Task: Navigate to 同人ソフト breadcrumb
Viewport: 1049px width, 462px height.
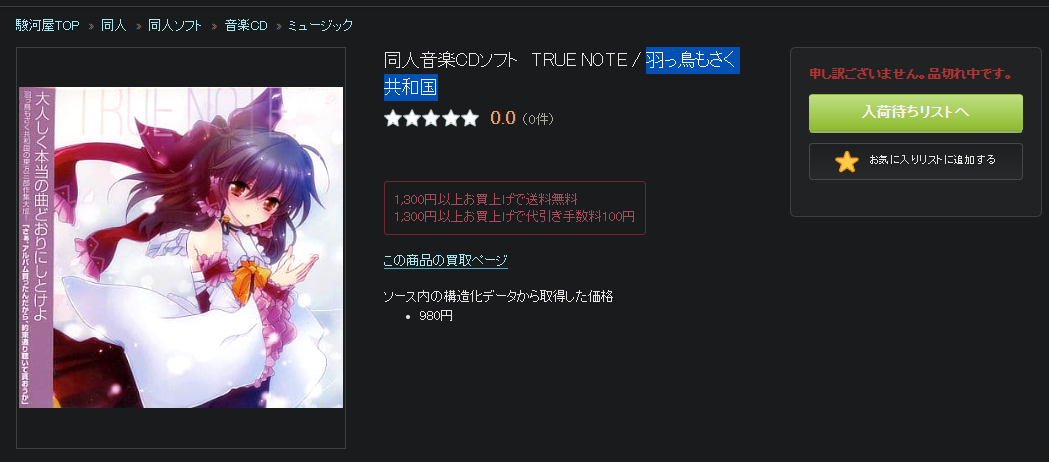Action: [175, 25]
